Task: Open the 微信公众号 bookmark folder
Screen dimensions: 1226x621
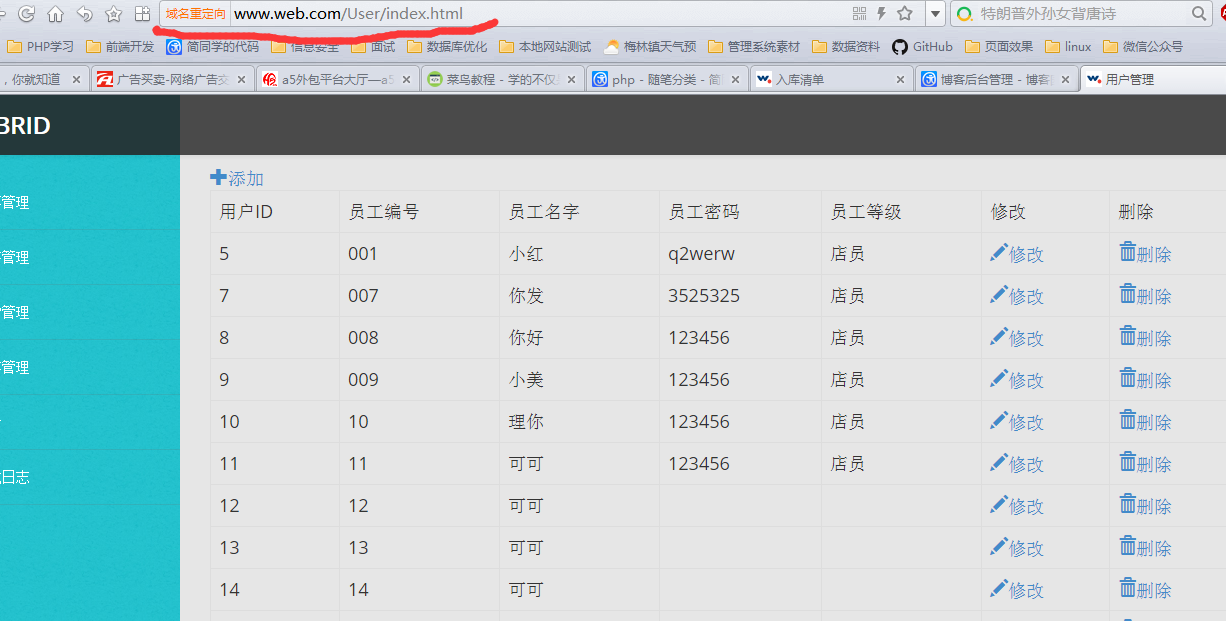Action: (x=1143, y=46)
